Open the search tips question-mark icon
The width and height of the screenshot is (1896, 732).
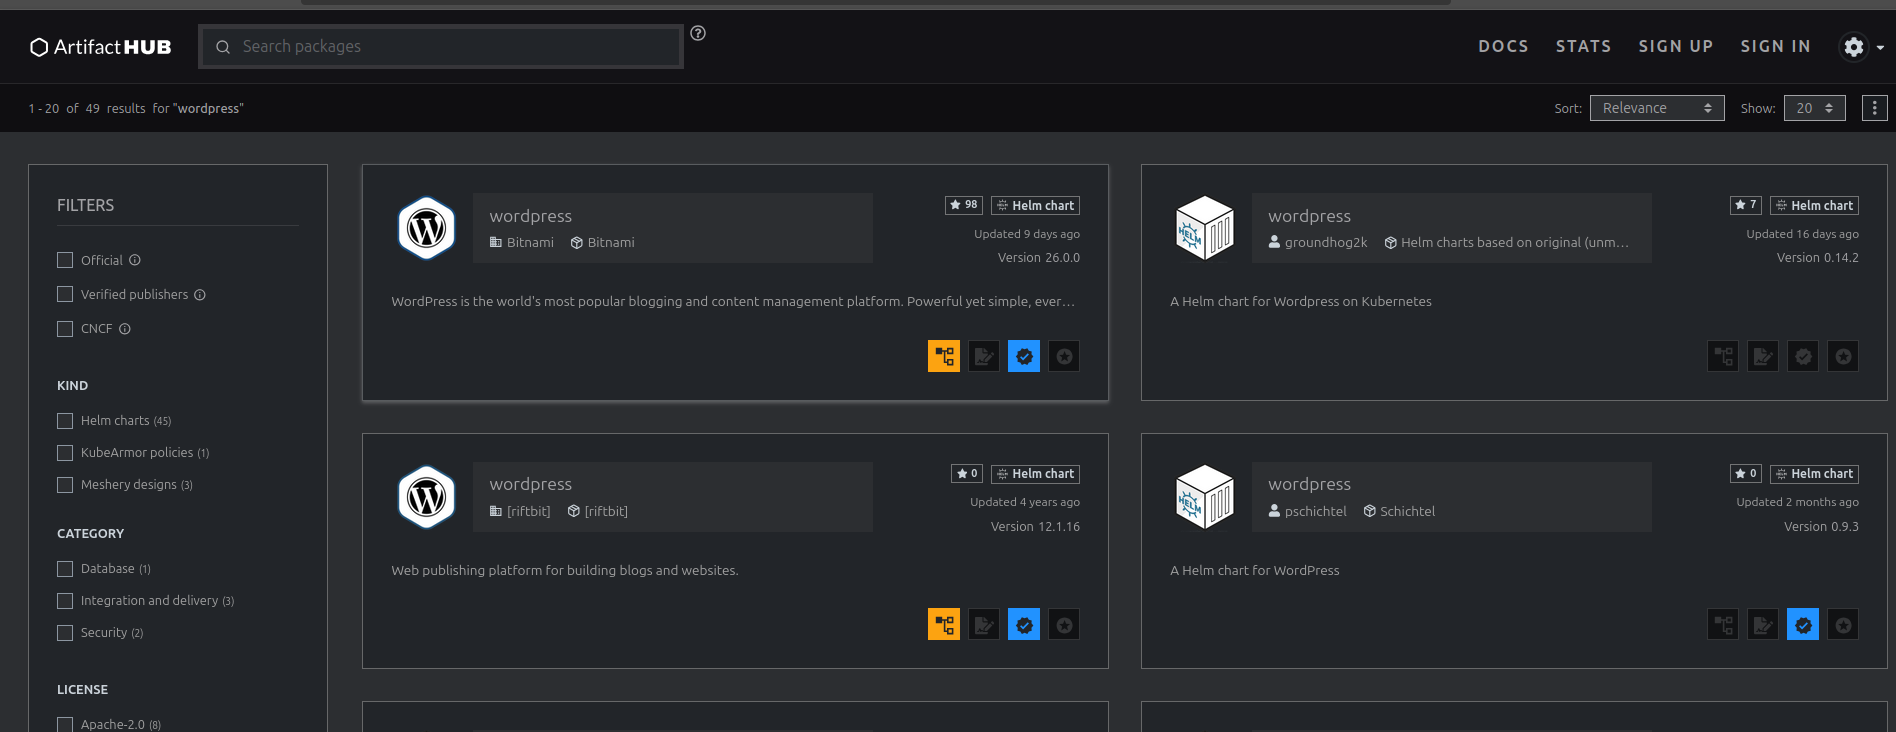(698, 33)
